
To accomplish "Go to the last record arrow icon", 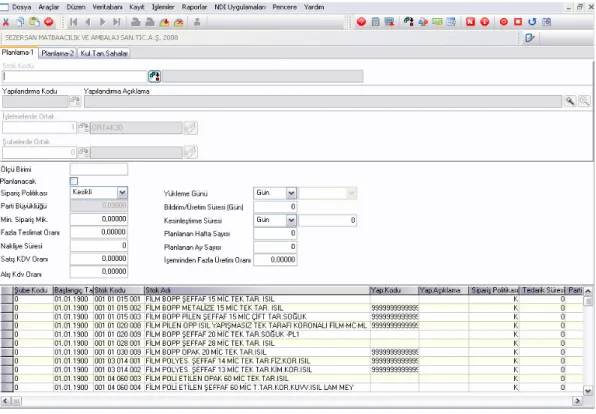I will (x=117, y=22).
